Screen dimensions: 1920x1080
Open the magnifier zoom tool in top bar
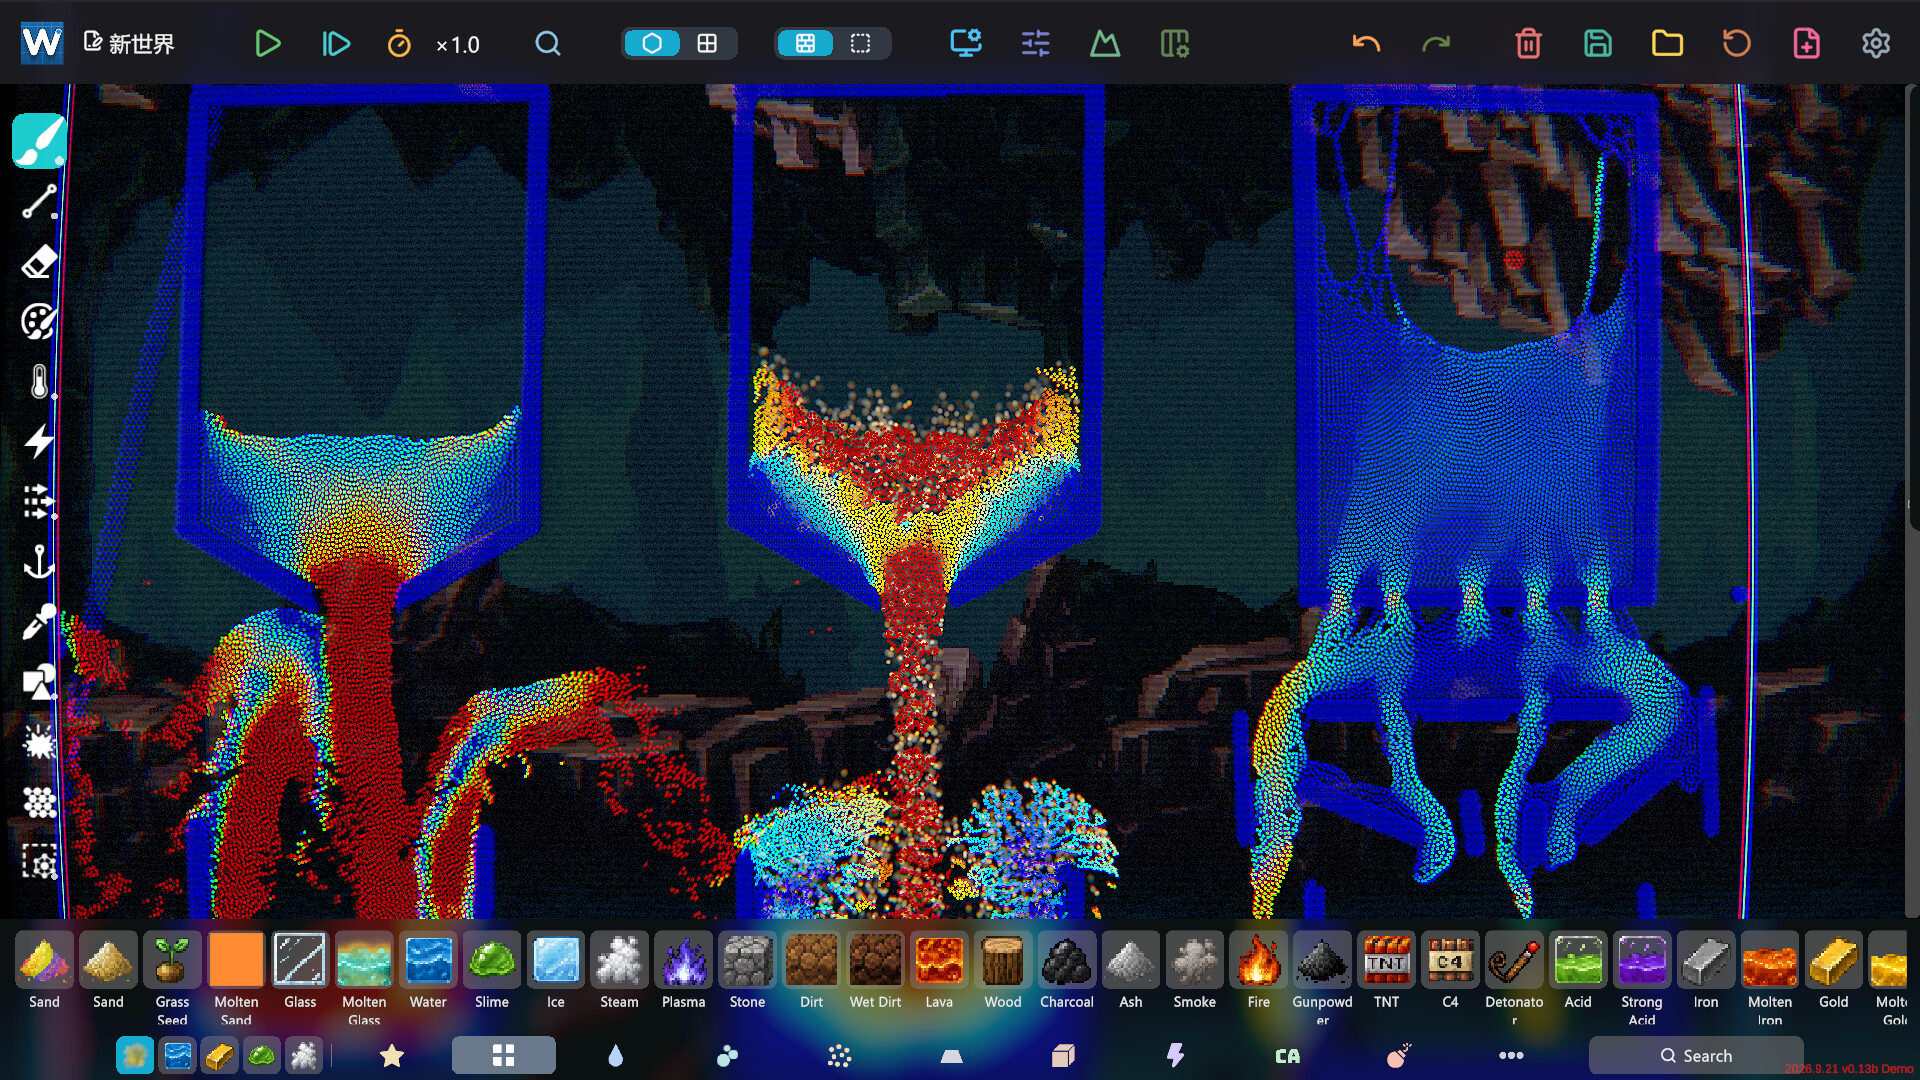[x=547, y=44]
